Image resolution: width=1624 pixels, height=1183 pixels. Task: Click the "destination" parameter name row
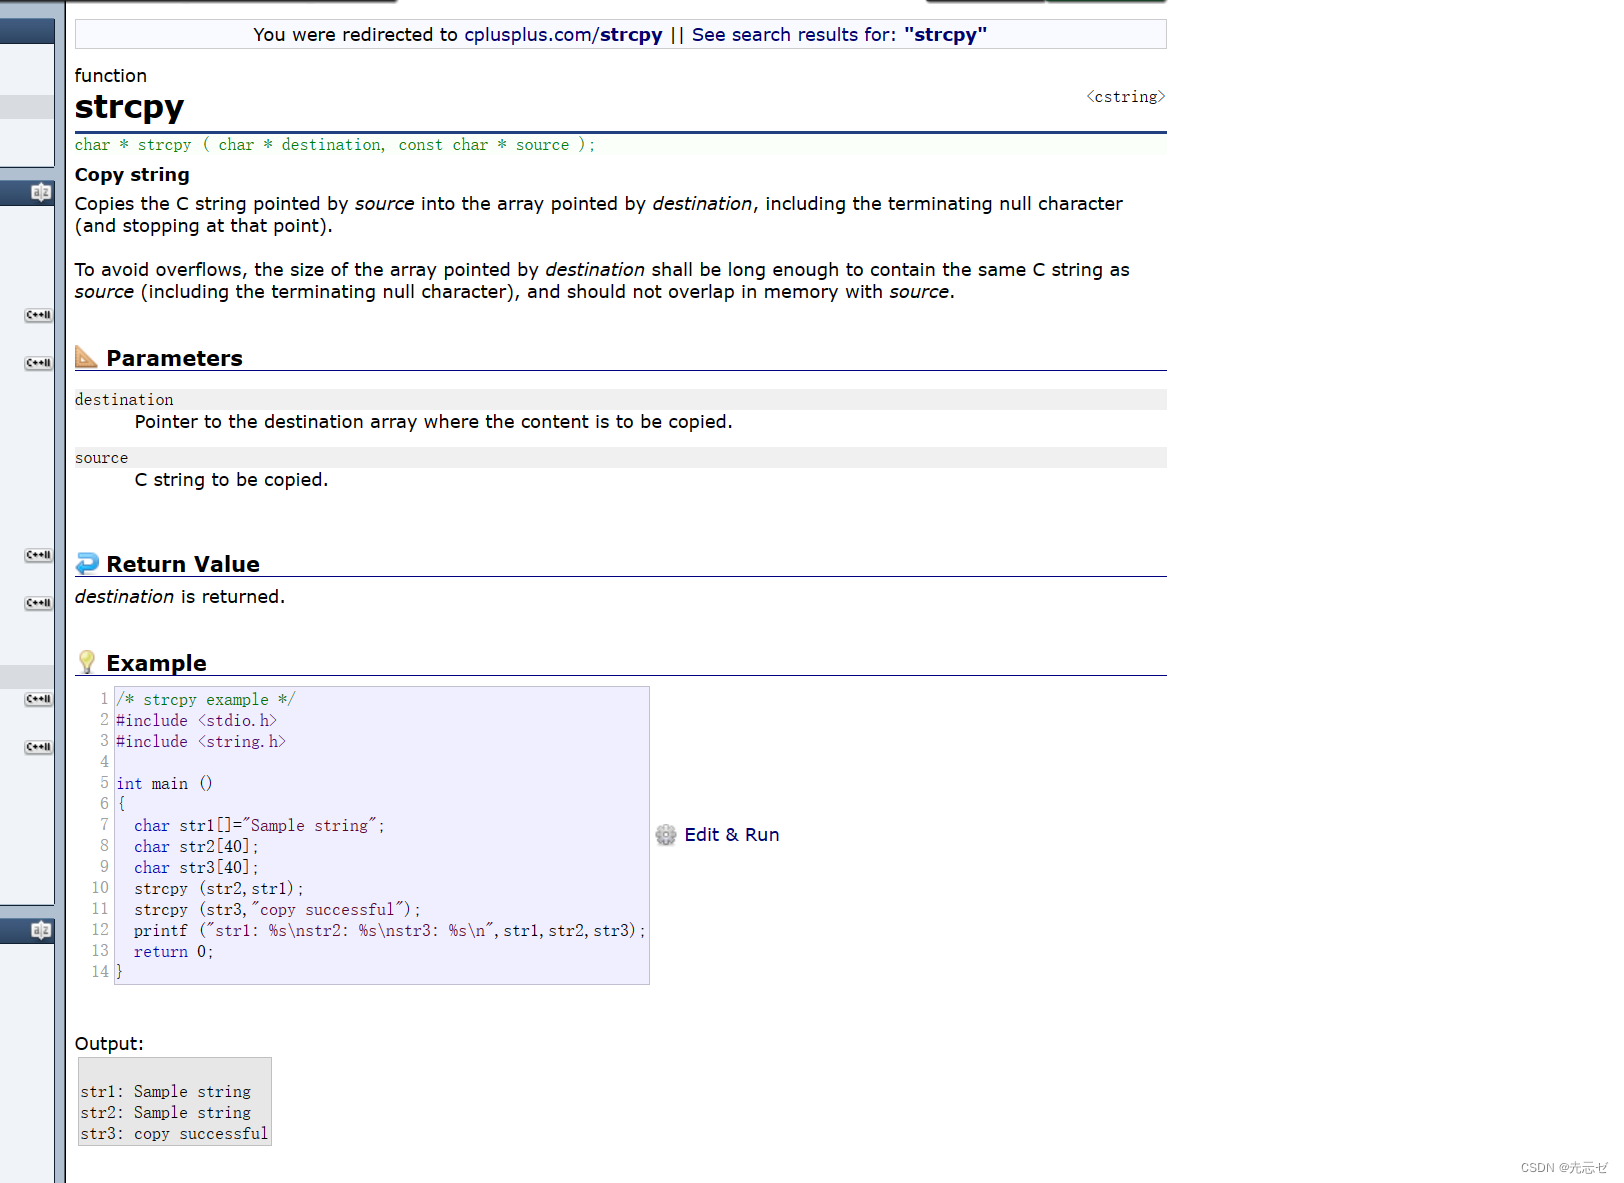click(x=620, y=399)
